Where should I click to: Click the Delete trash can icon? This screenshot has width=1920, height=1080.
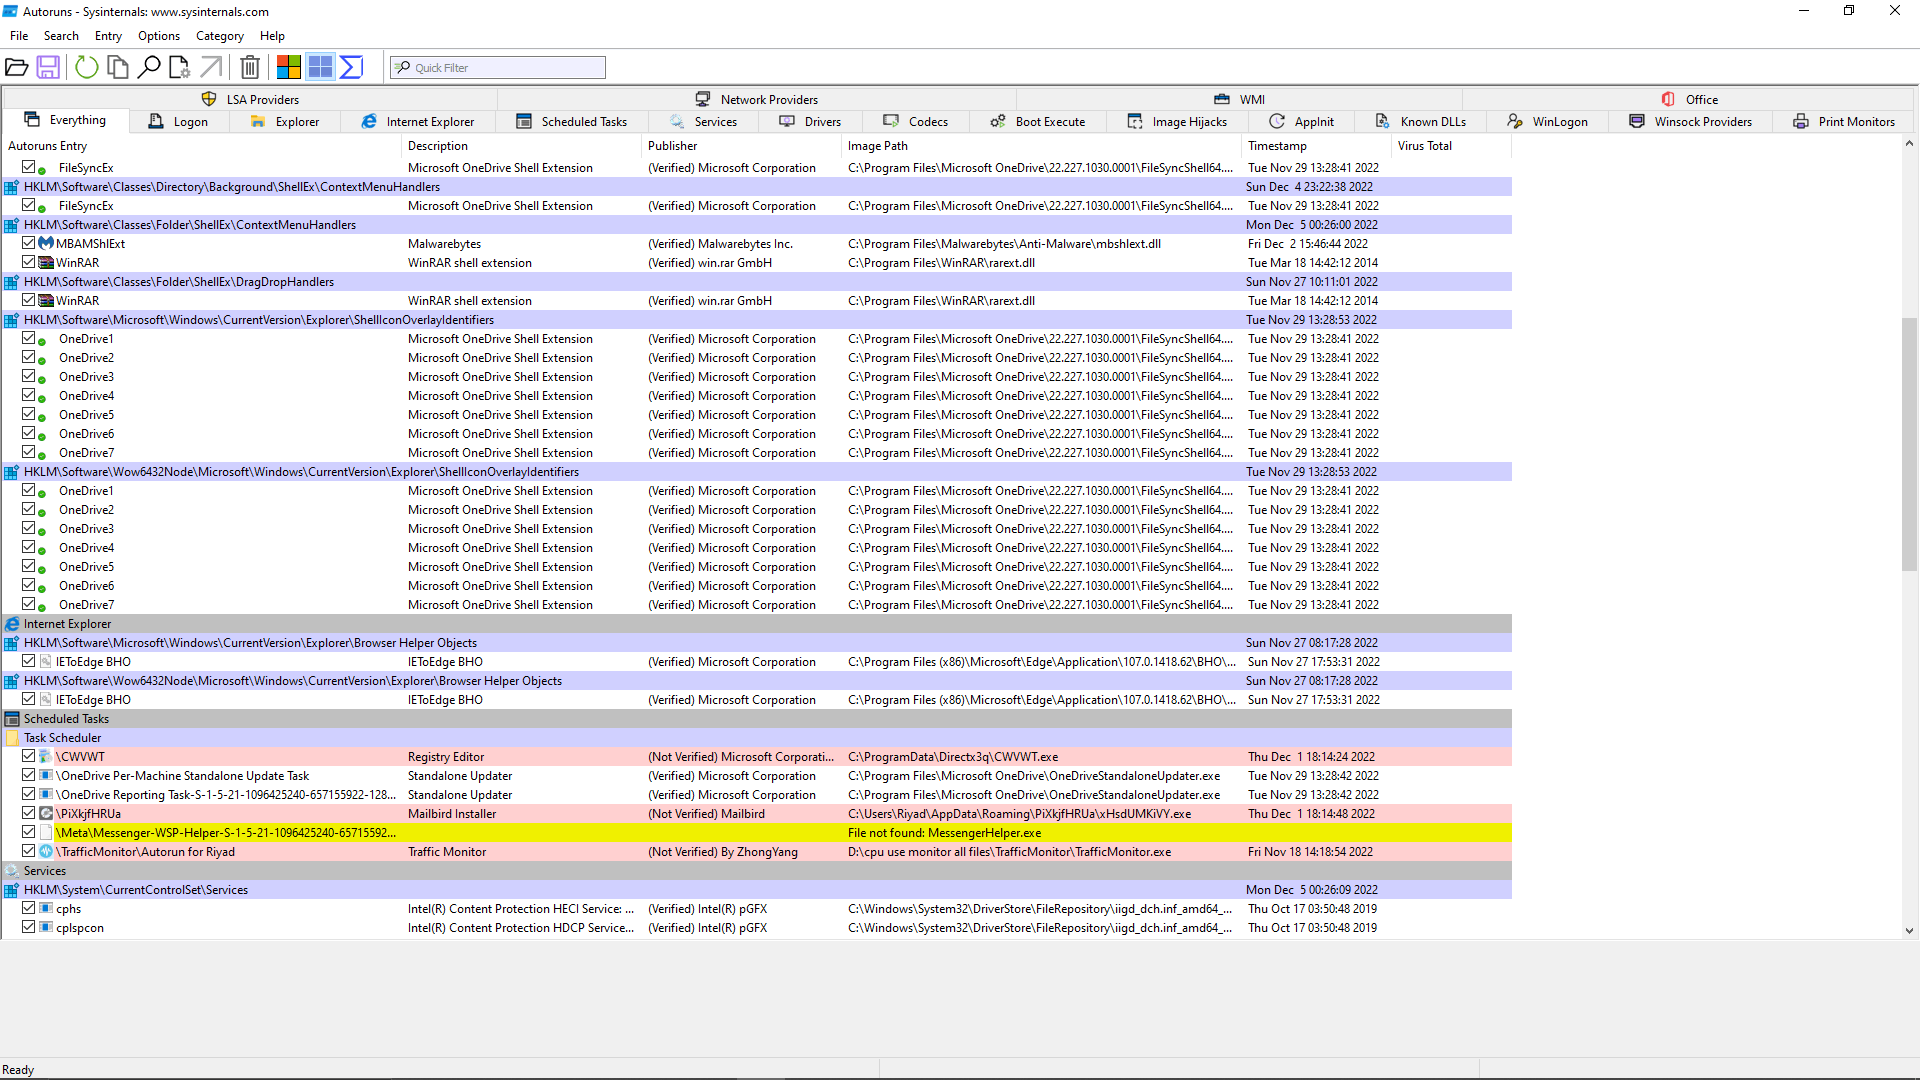250,67
